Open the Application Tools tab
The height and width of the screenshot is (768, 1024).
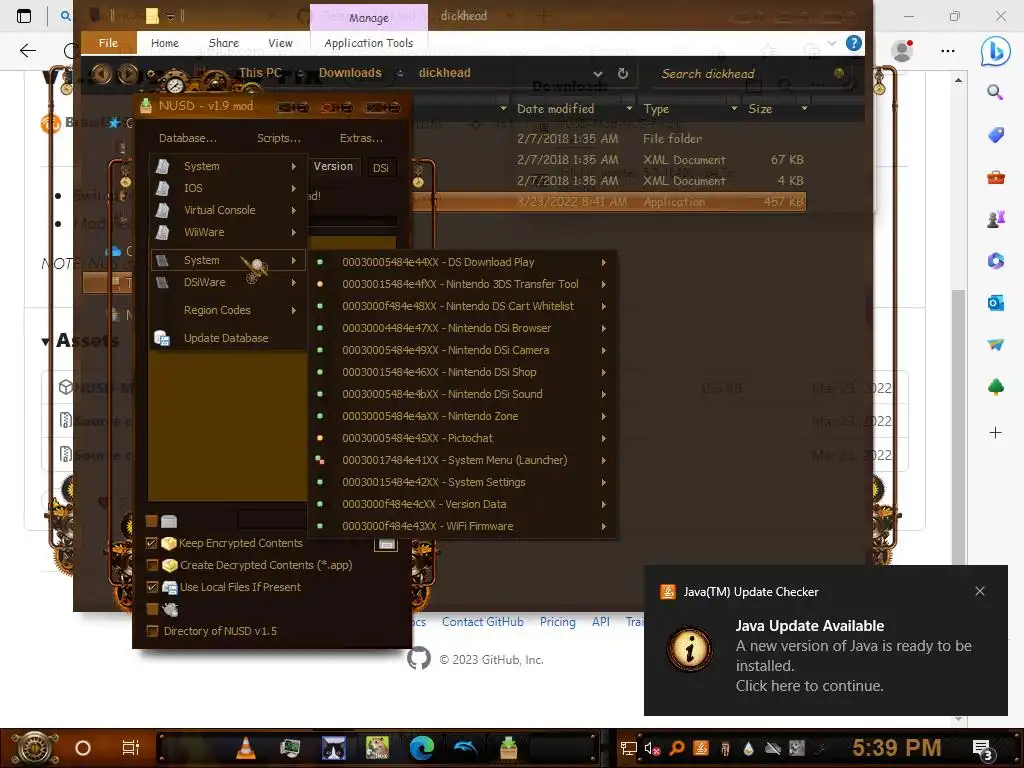coord(369,43)
